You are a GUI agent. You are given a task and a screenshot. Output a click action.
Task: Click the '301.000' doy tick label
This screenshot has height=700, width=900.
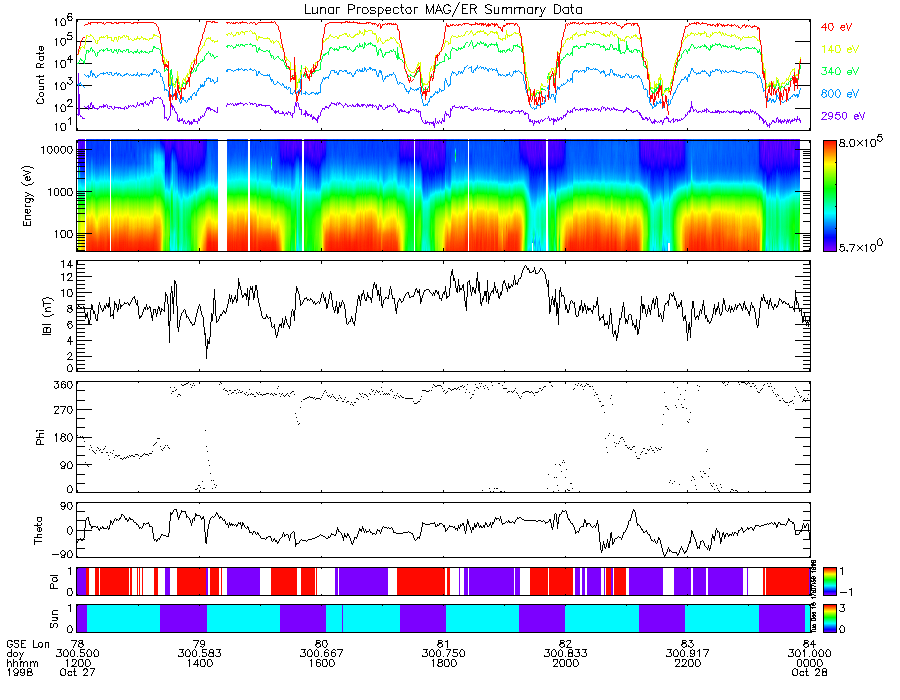click(x=809, y=654)
